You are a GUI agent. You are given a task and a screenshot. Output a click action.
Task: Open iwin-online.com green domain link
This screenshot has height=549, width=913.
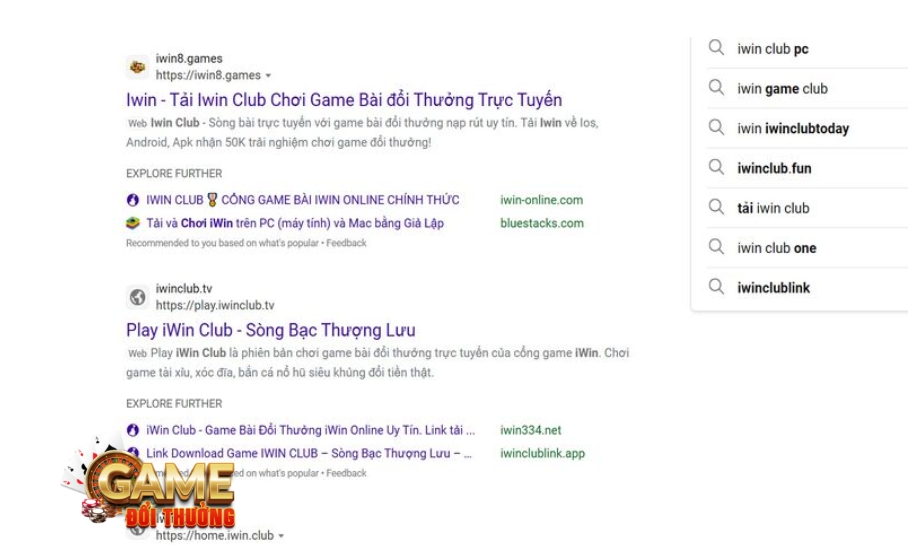(x=541, y=200)
